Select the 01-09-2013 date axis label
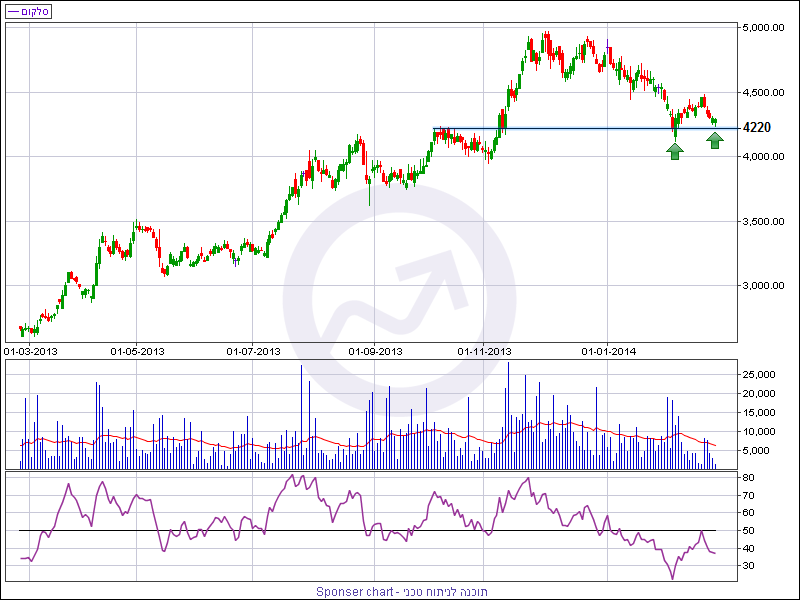This screenshot has width=800, height=600. [375, 352]
